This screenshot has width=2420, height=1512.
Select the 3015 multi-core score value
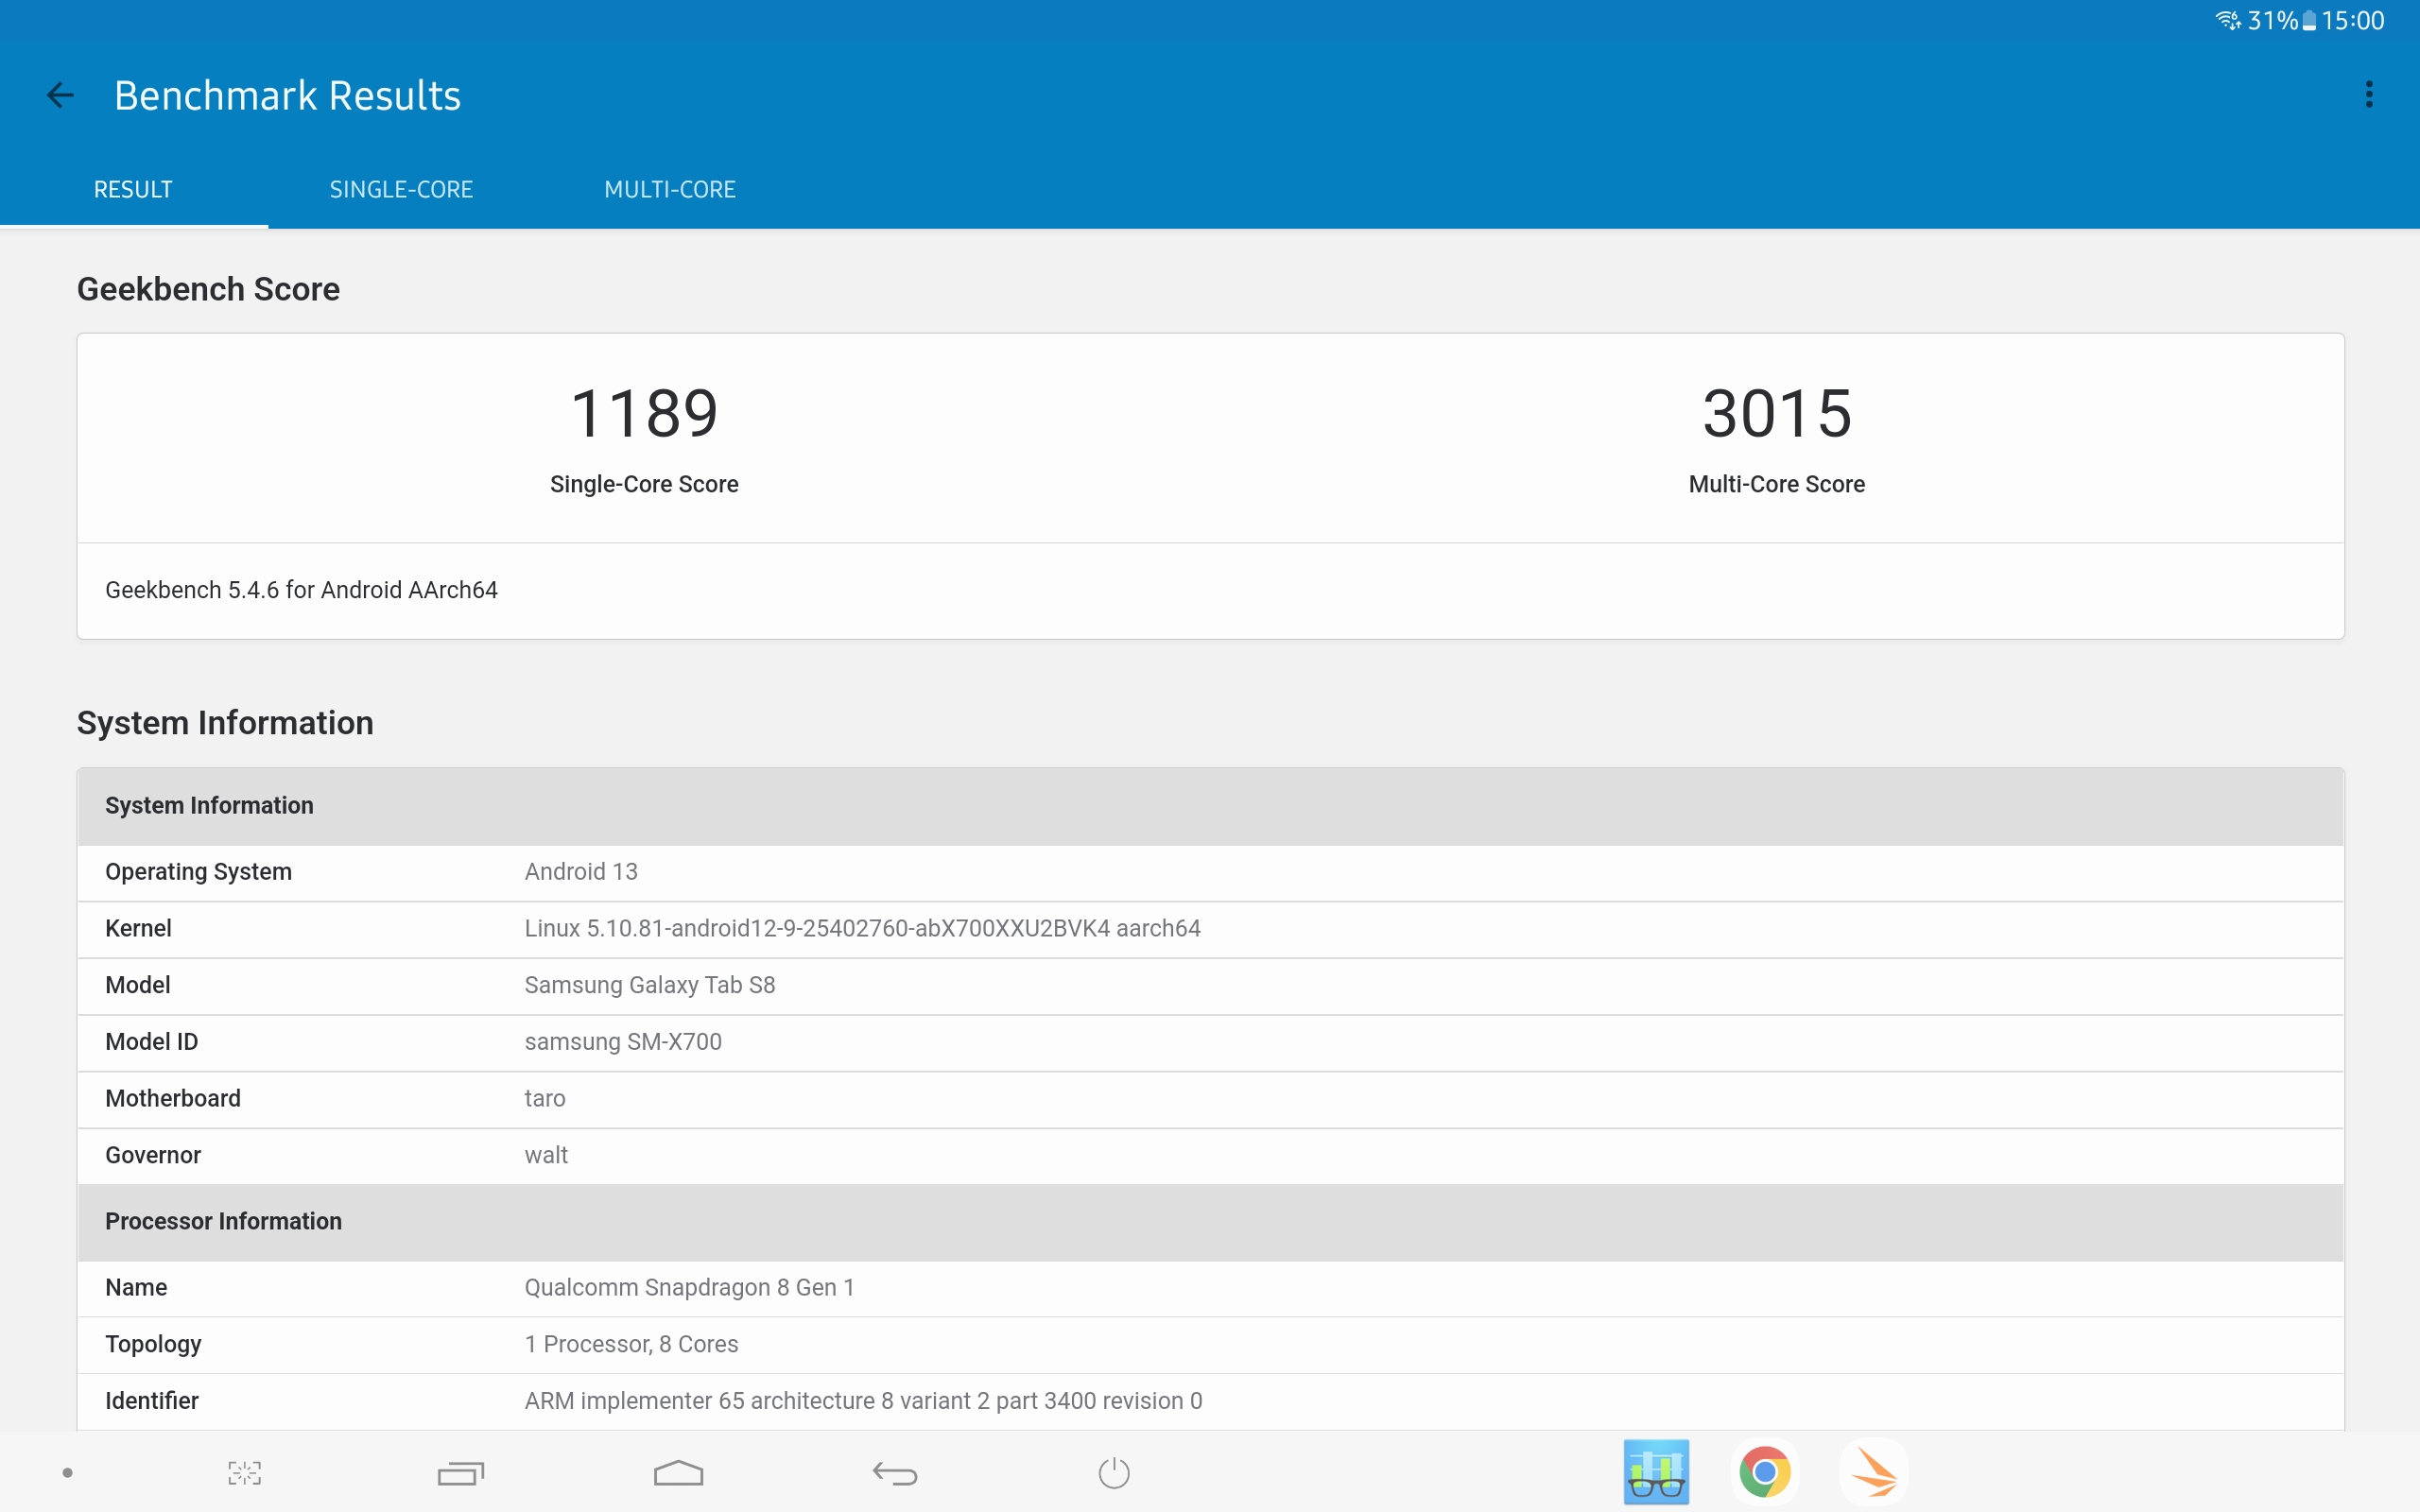point(1777,413)
